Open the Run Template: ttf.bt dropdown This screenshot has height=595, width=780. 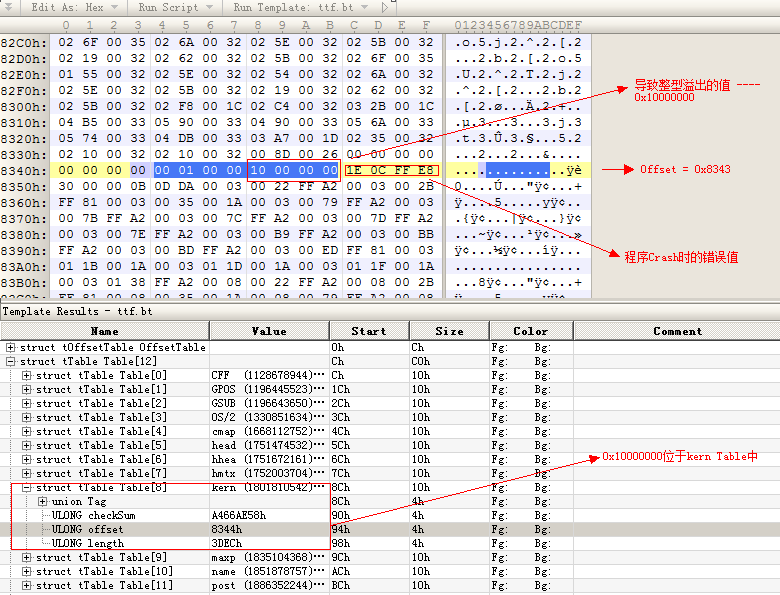pos(301,7)
